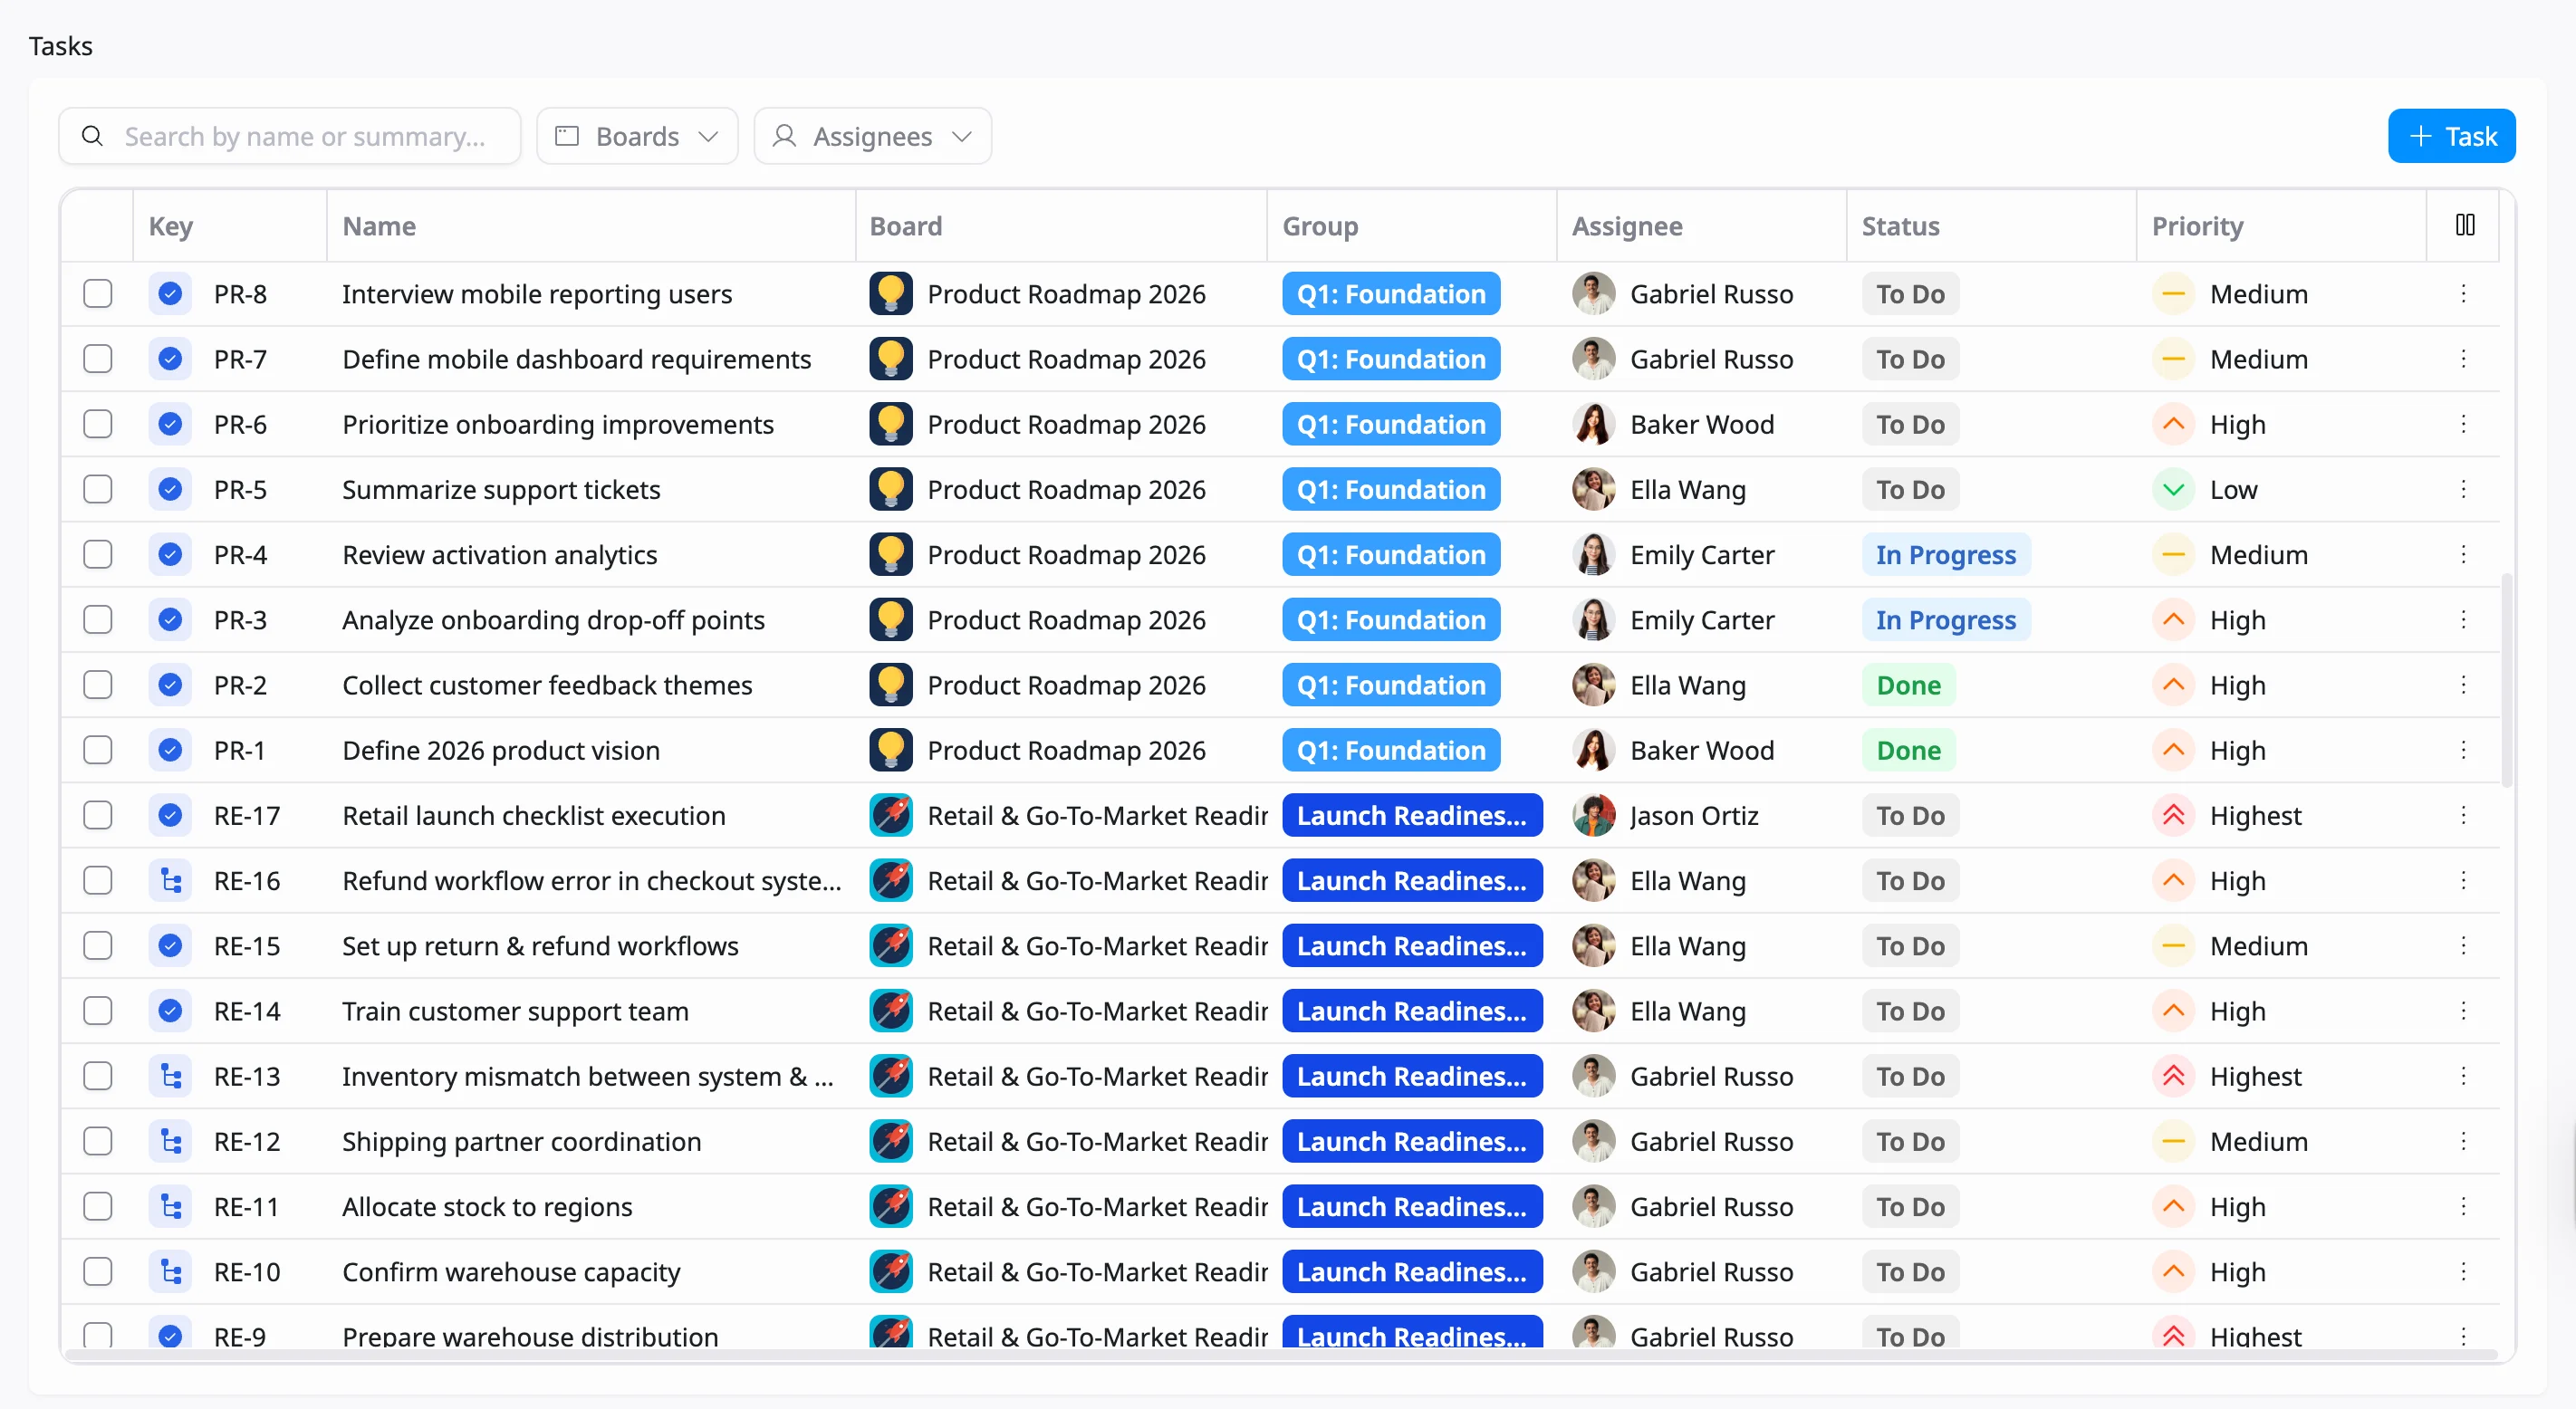2576x1409 pixels.
Task: Open row actions menu for PR-8
Action: tap(2463, 294)
